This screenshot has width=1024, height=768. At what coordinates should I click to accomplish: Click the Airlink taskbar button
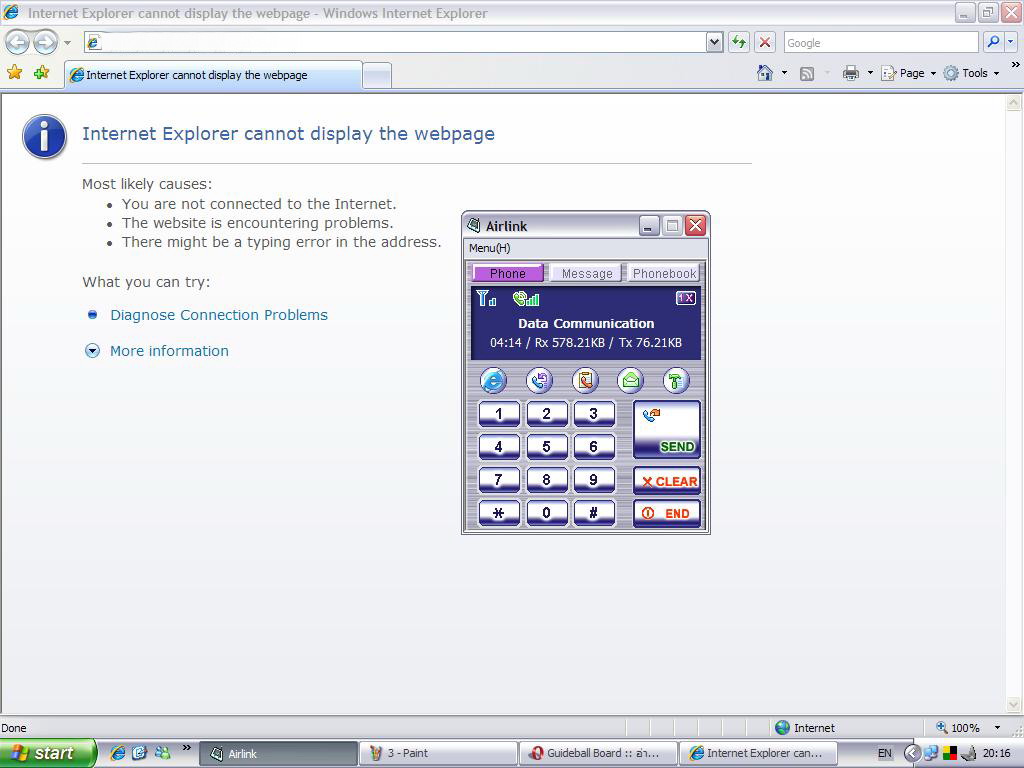pos(278,753)
